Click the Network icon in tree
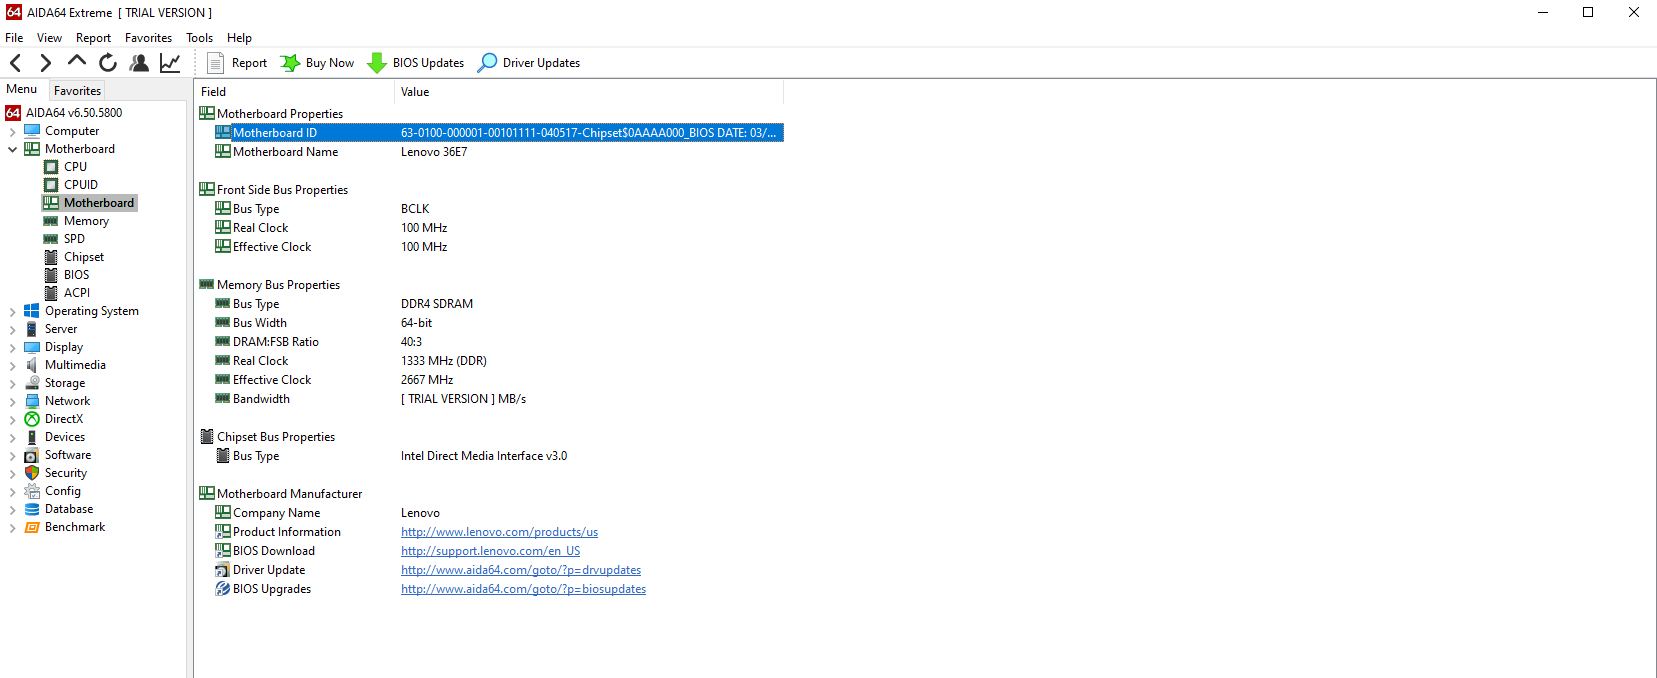 click(32, 401)
